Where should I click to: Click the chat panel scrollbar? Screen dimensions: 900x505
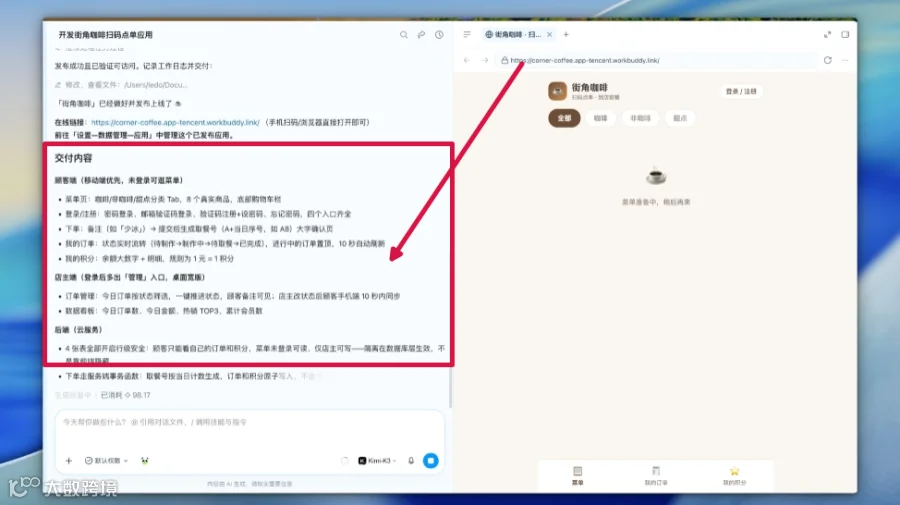click(x=451, y=387)
